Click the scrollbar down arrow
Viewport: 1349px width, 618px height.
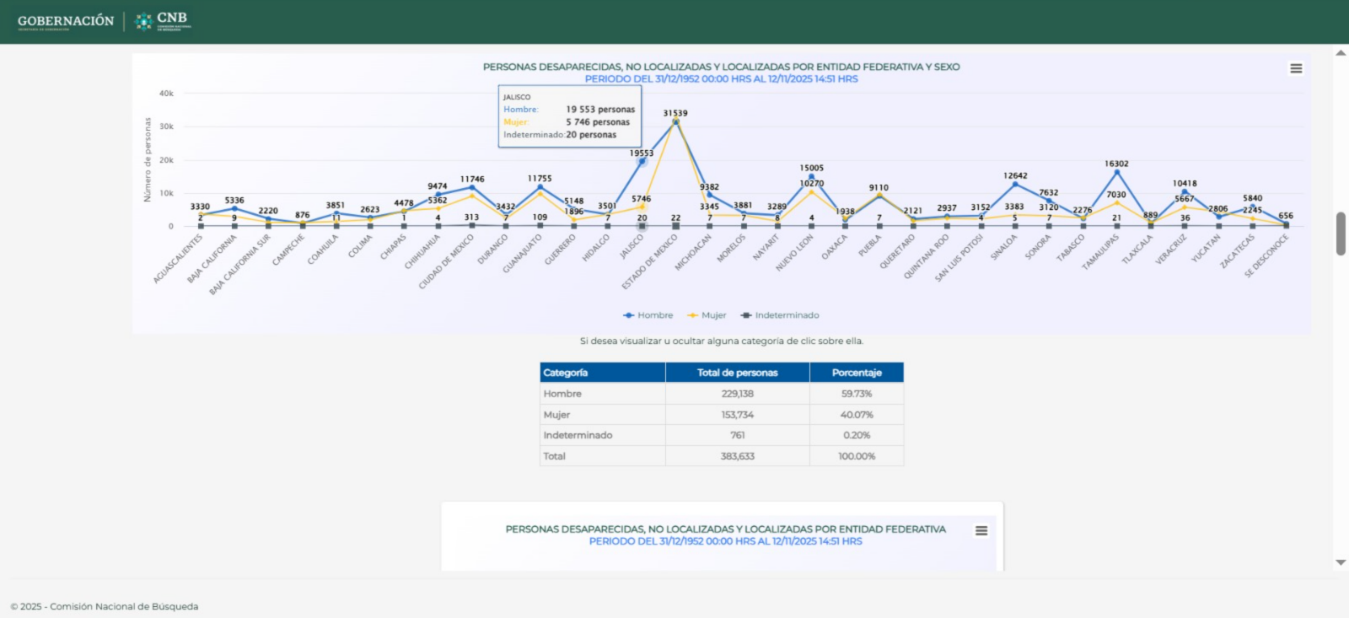(1341, 562)
